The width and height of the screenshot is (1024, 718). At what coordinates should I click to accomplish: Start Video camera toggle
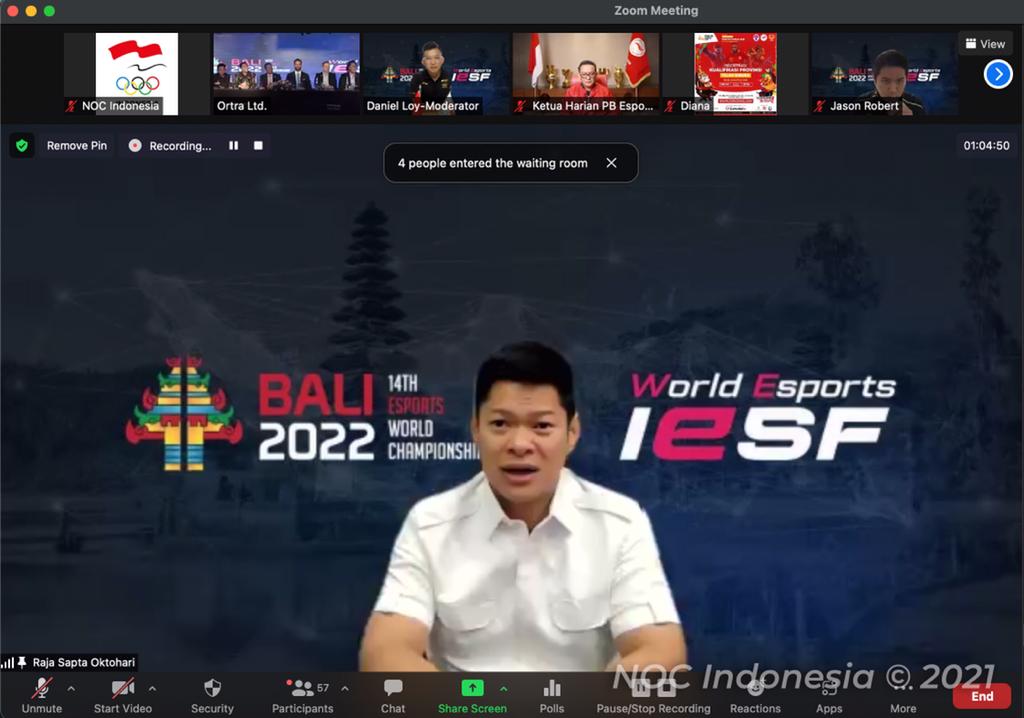coord(122,695)
